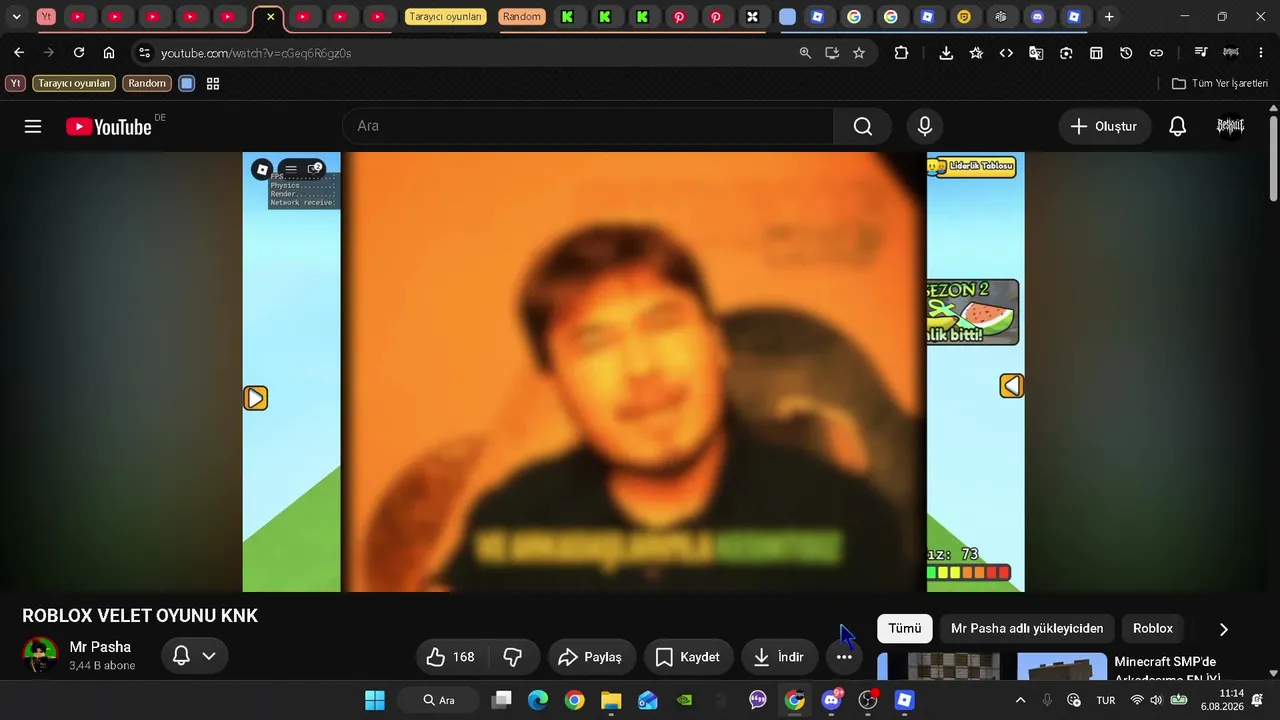Open the taskbar volume control
This screenshot has width=1280, height=720.
(1157, 700)
